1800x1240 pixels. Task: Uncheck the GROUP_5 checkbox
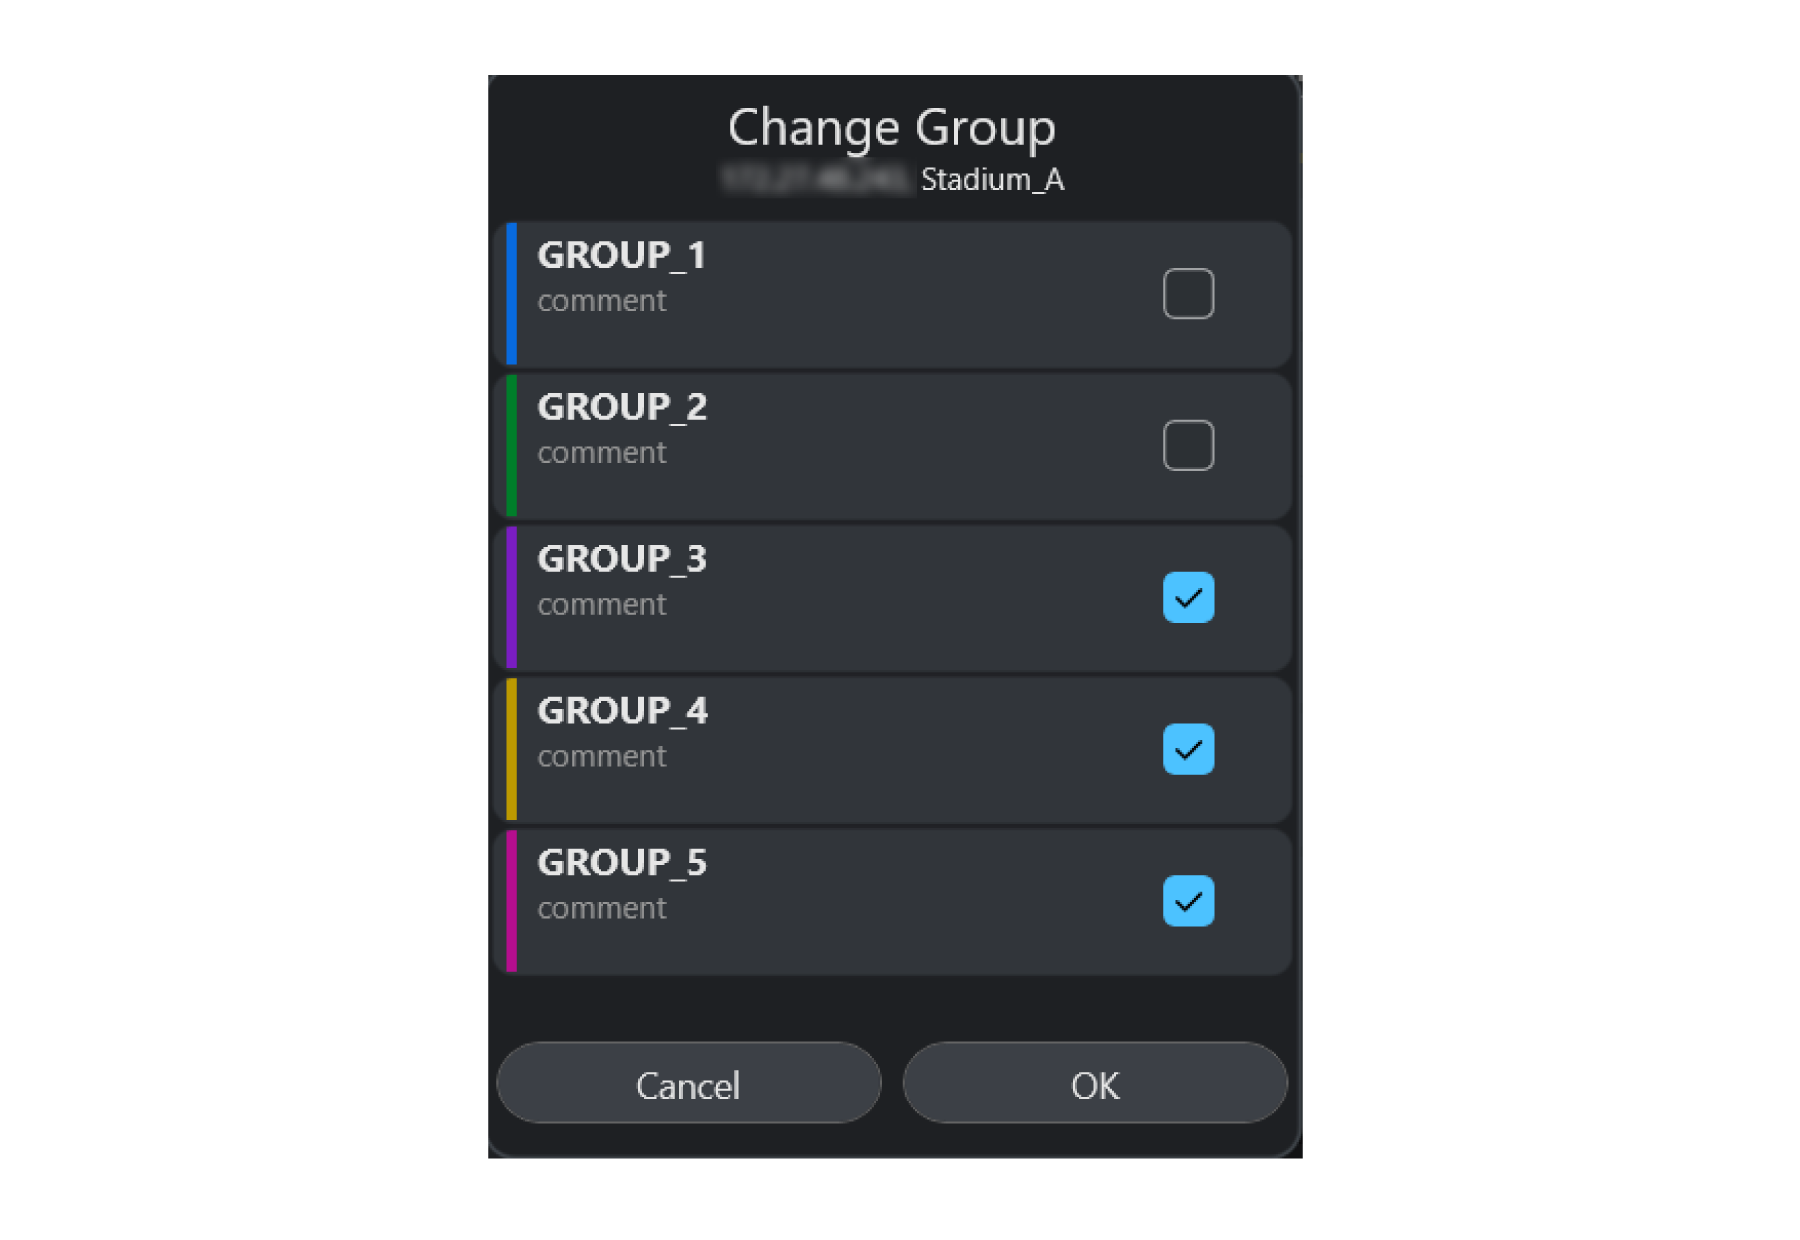point(1188,901)
